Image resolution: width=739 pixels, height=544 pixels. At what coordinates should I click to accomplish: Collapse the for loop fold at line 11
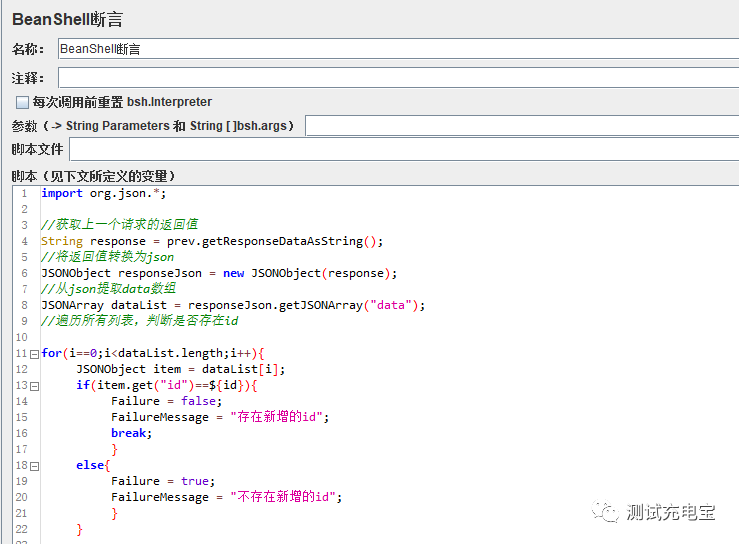pyautogui.click(x=34, y=354)
